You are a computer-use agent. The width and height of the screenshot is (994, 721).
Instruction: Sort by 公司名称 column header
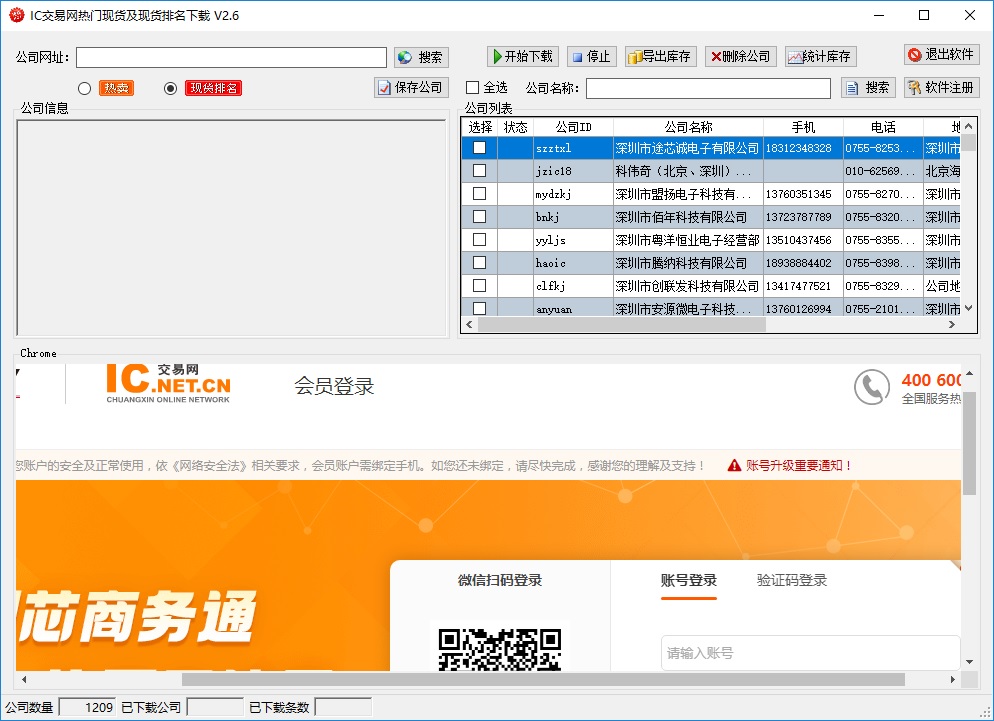click(x=688, y=127)
